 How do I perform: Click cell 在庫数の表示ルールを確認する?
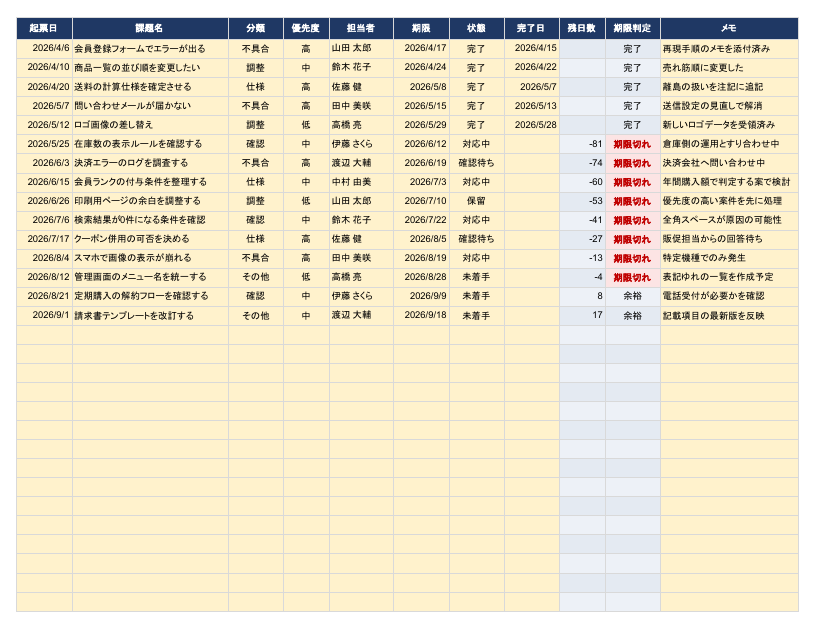click(x=150, y=144)
